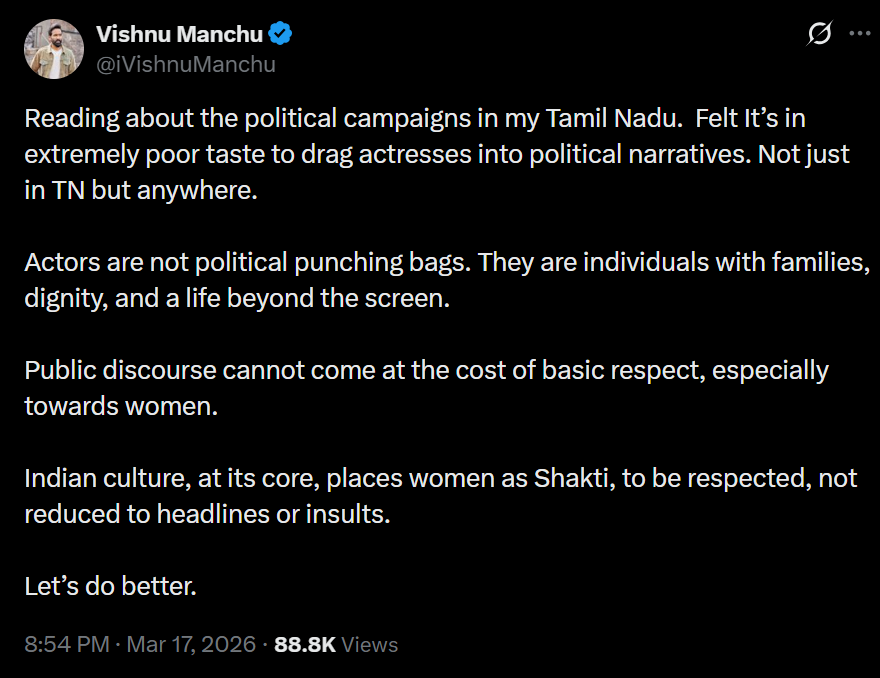The width and height of the screenshot is (880, 678).
Task: Click the word Views beside the count
Action: [370, 645]
